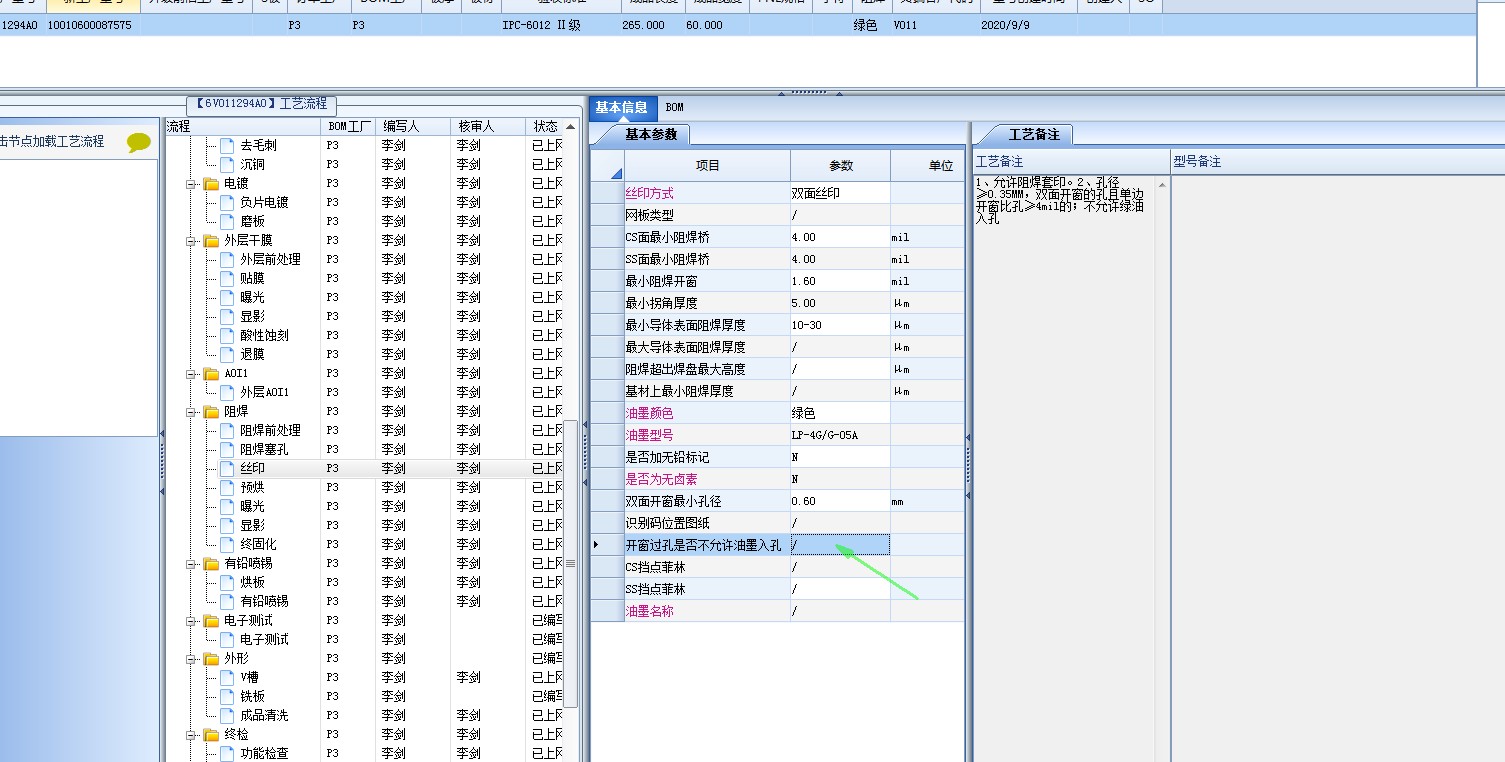Click the 最小阻焊开窗 value 1.60

tap(840, 281)
